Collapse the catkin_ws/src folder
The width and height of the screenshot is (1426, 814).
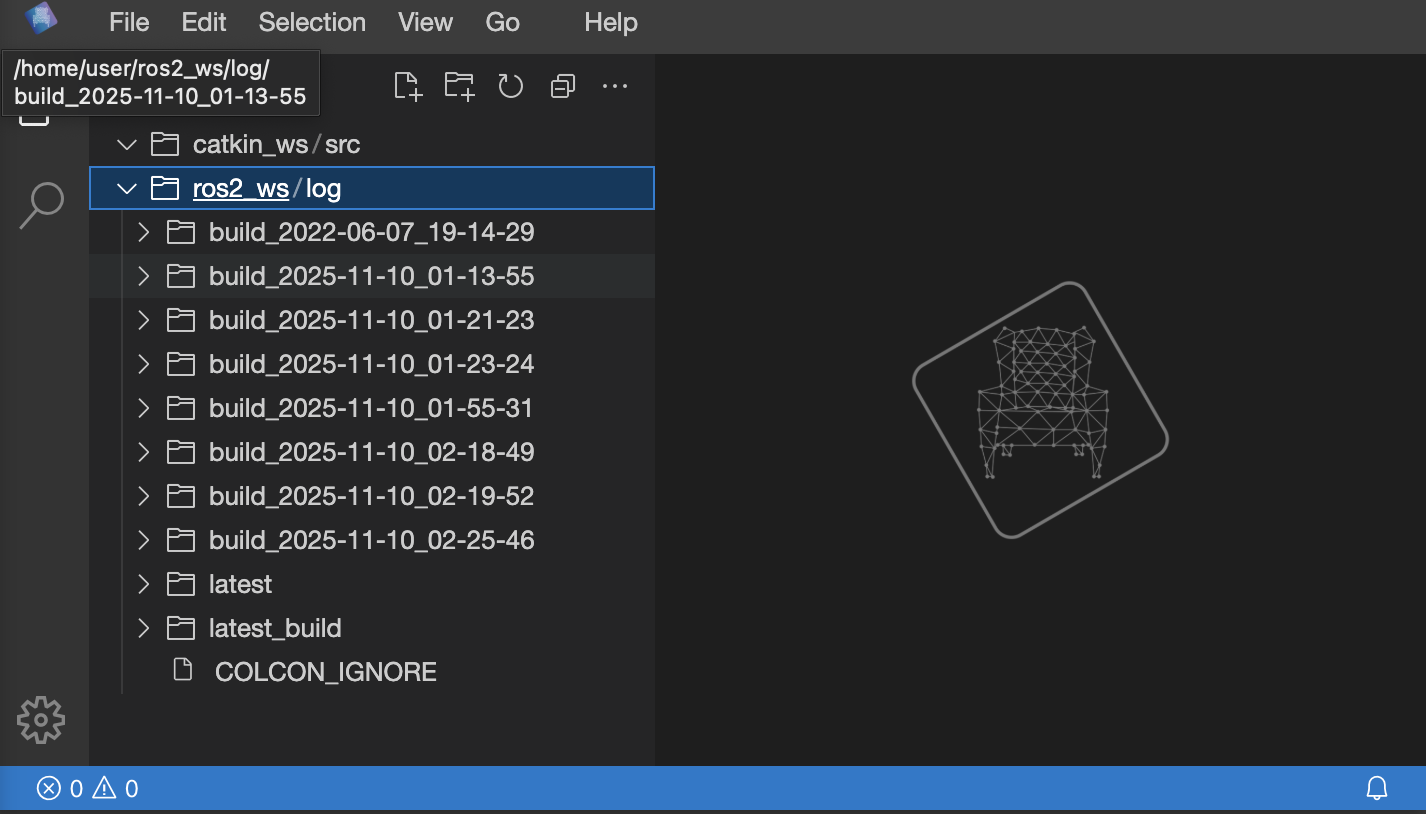[127, 144]
